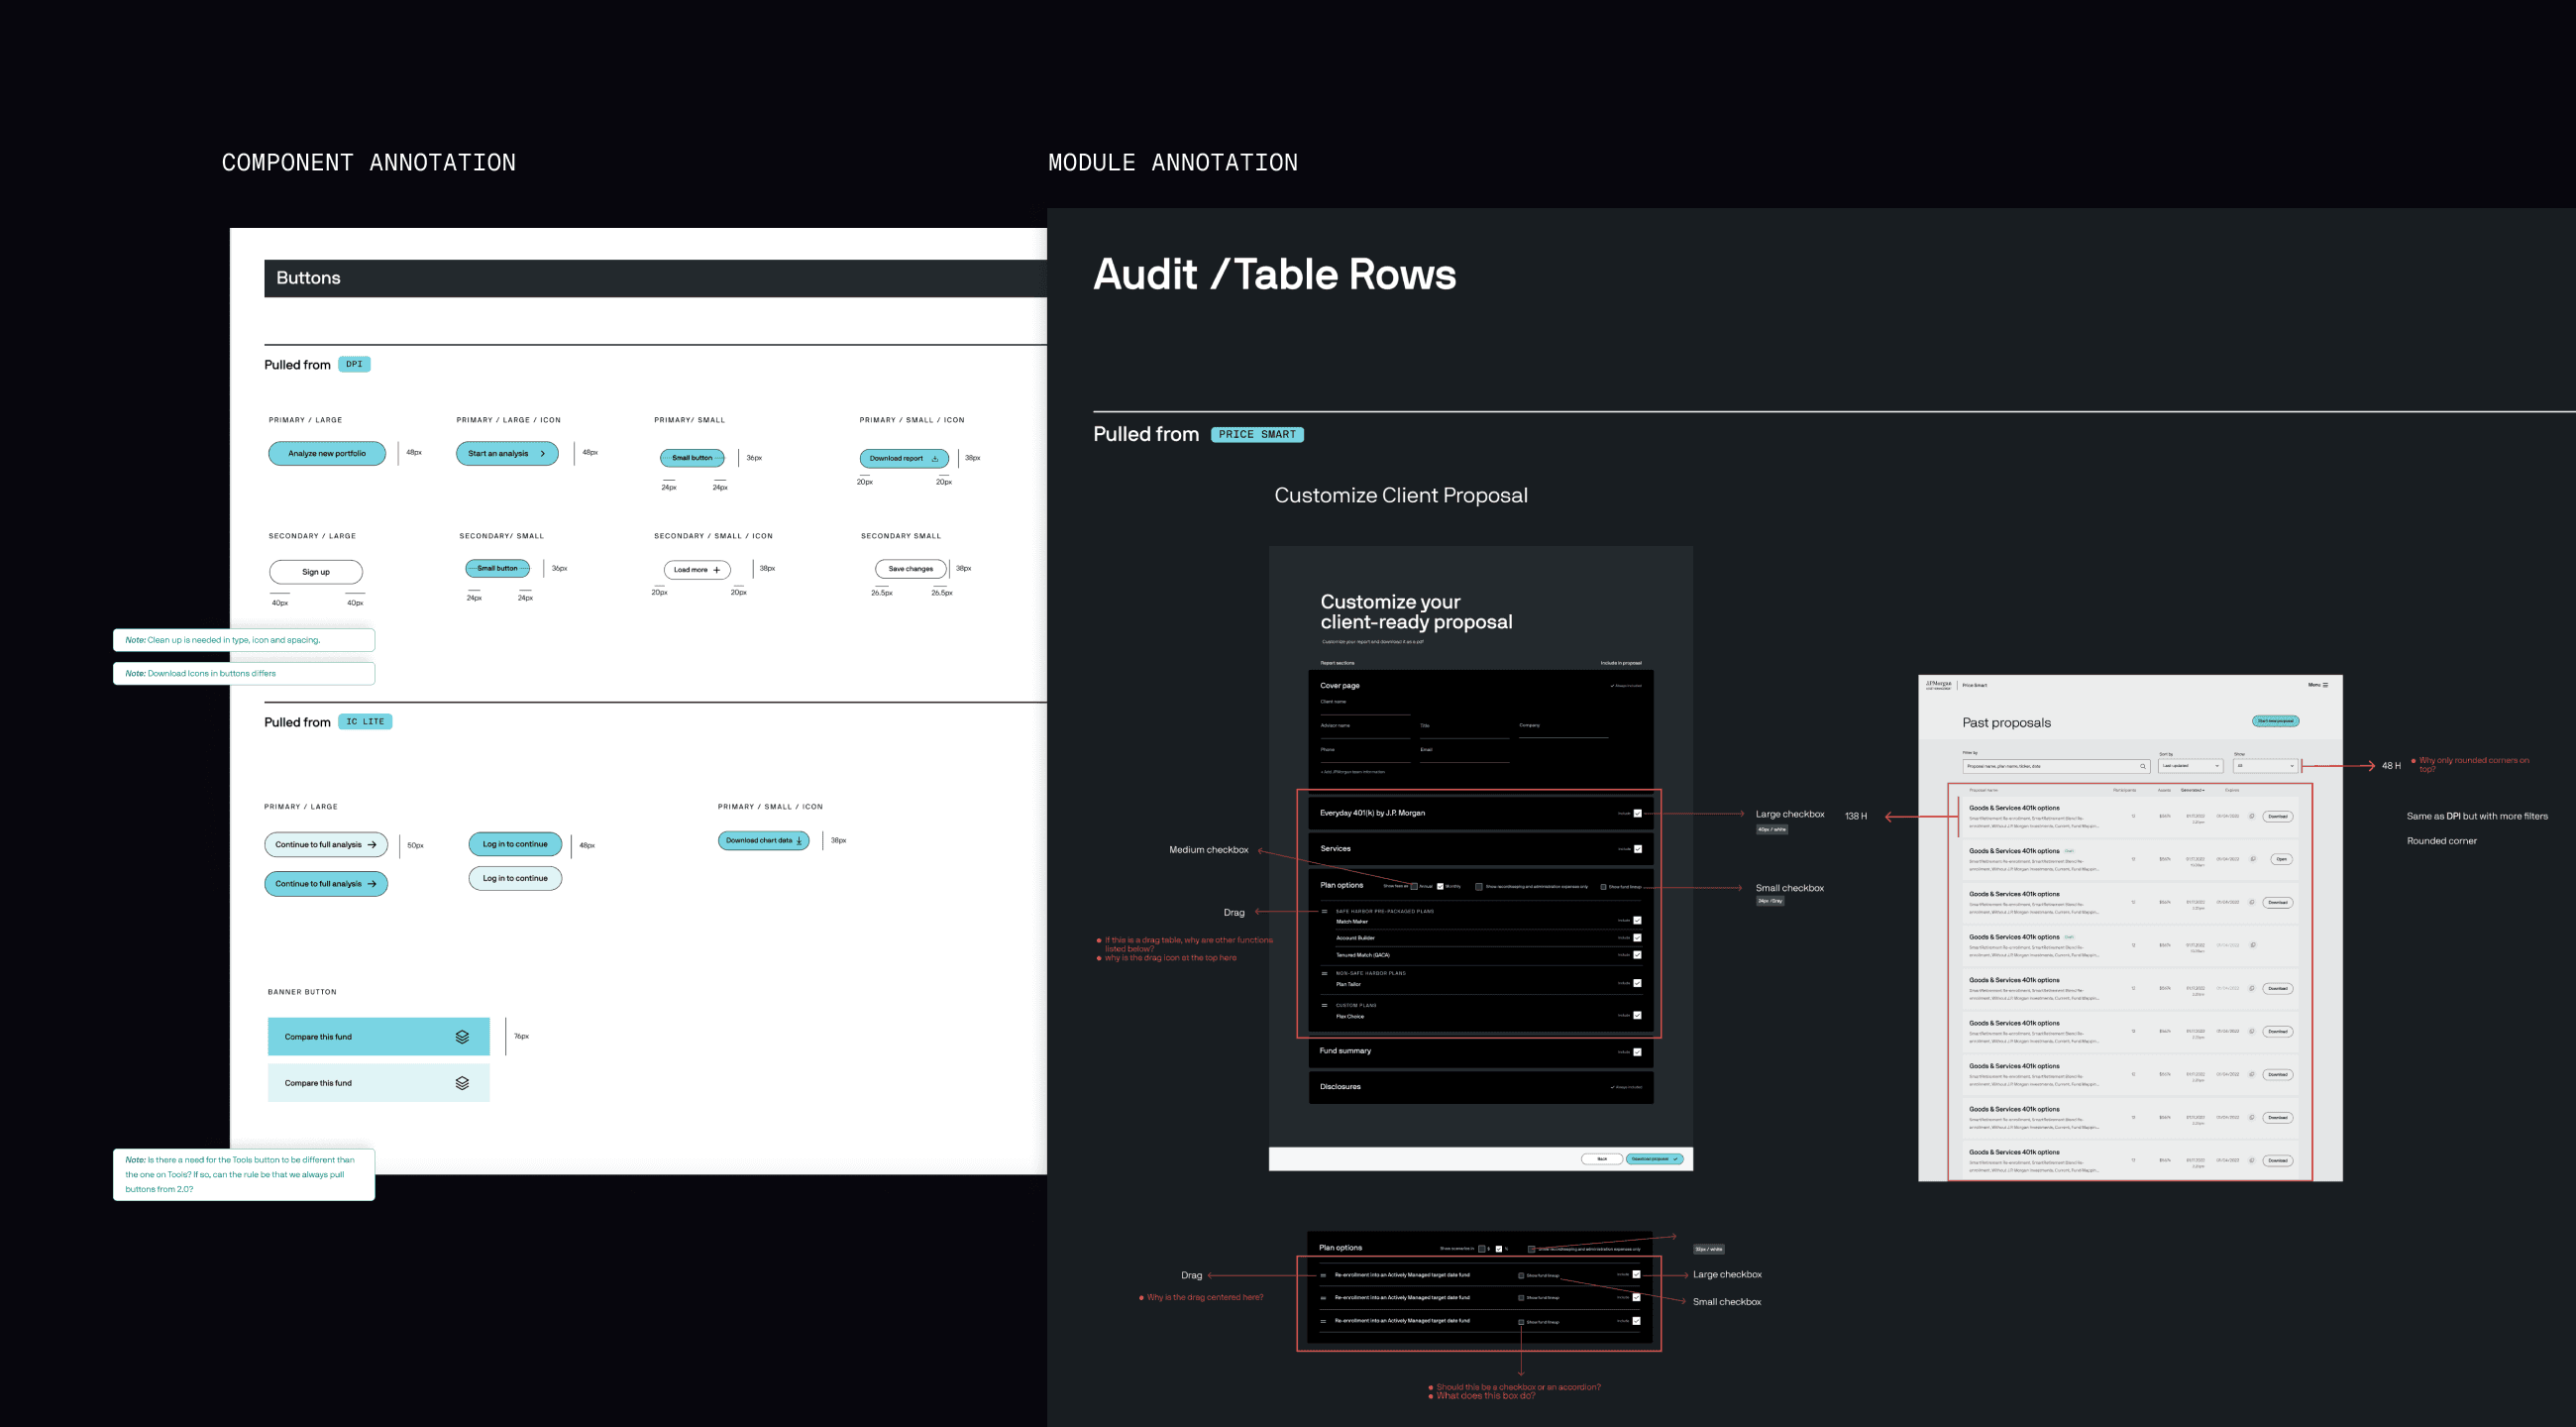The image size is (2576, 1427).
Task: Toggle the Include checkbox for Tenured Match (QACA)
Action: click(x=1637, y=955)
